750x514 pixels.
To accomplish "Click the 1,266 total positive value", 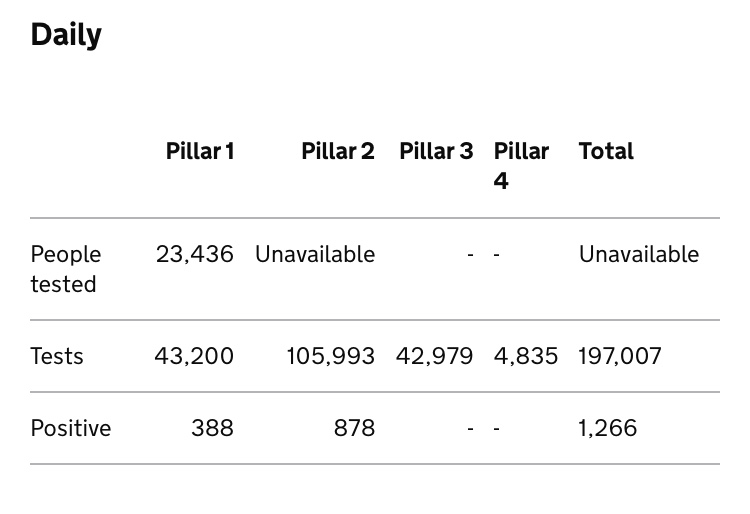I will pos(607,428).
